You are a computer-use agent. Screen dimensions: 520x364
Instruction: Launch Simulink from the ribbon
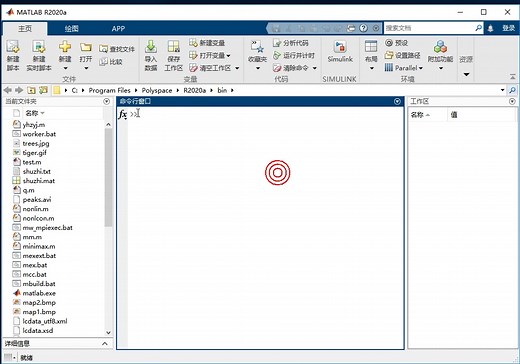click(x=340, y=51)
